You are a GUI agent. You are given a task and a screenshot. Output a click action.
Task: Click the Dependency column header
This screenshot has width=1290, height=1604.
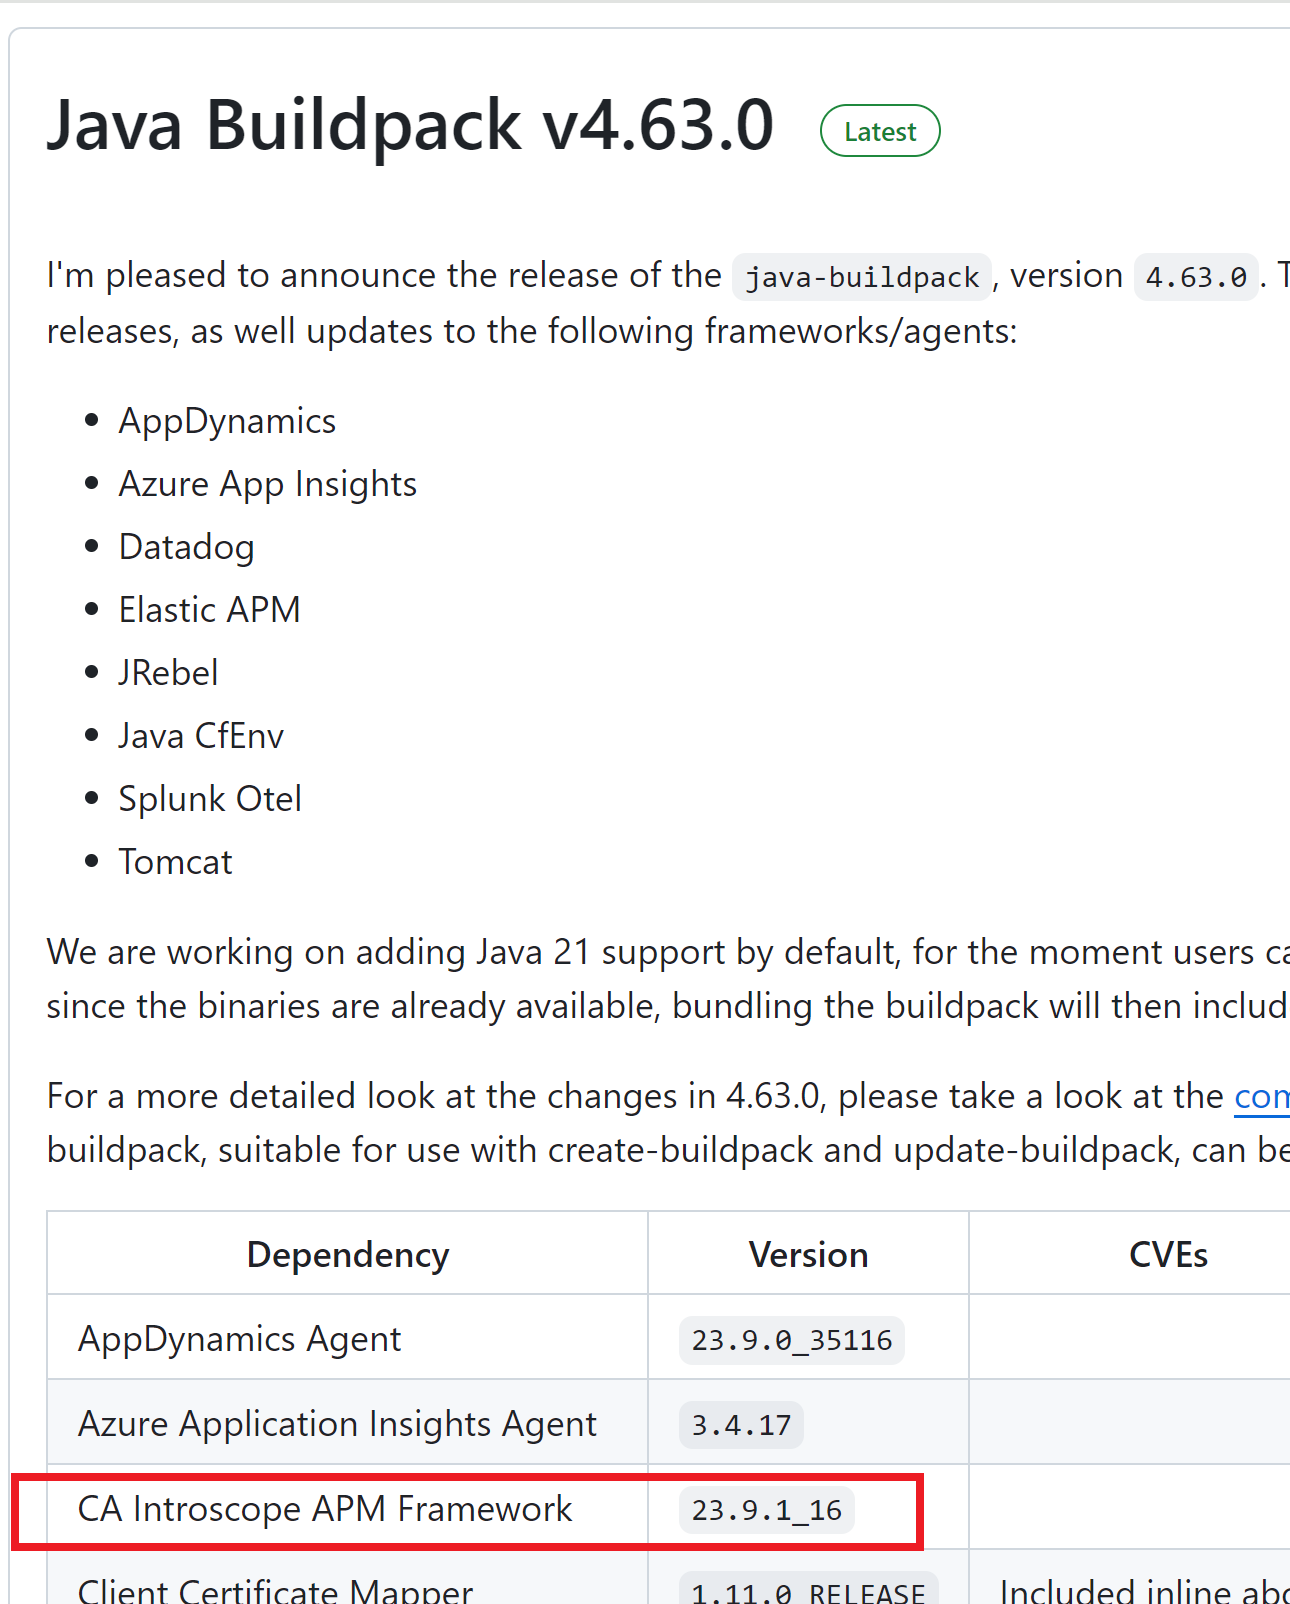pos(348,1254)
